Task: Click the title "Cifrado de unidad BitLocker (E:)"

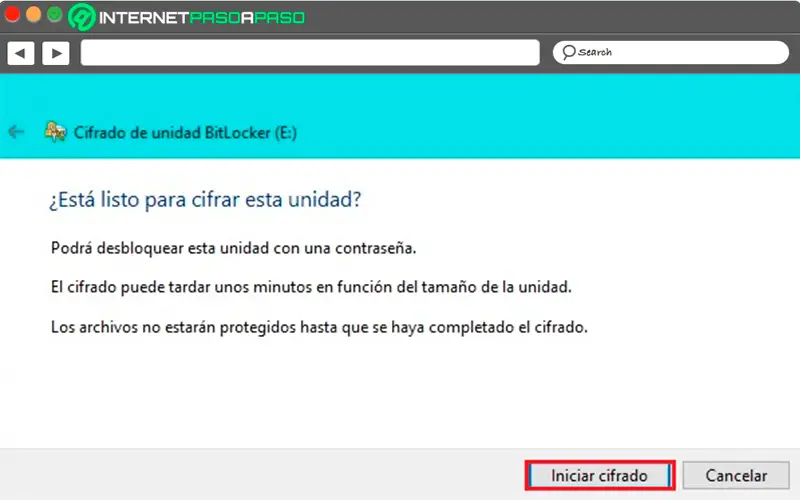Action: tap(185, 133)
